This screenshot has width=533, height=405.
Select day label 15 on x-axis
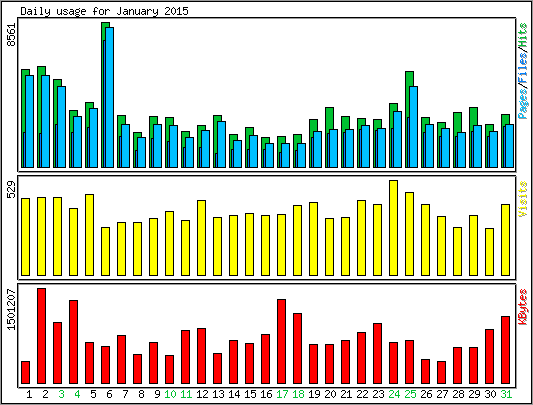(250, 394)
